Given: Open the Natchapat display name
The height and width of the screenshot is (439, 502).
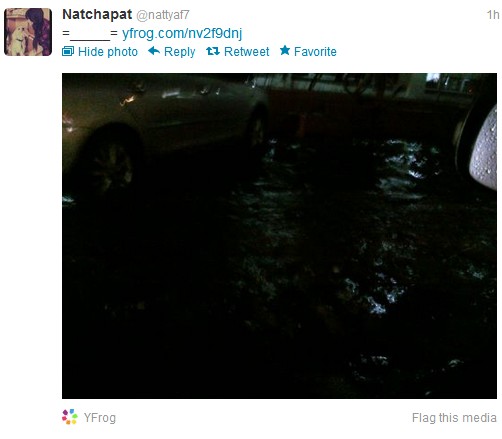Looking at the screenshot, I should [97, 14].
